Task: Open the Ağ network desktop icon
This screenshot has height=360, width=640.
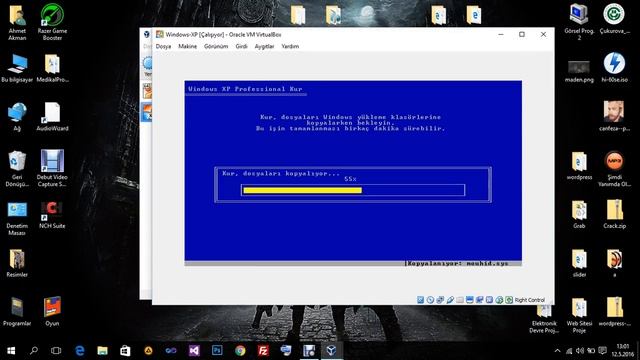Action: pos(17,117)
